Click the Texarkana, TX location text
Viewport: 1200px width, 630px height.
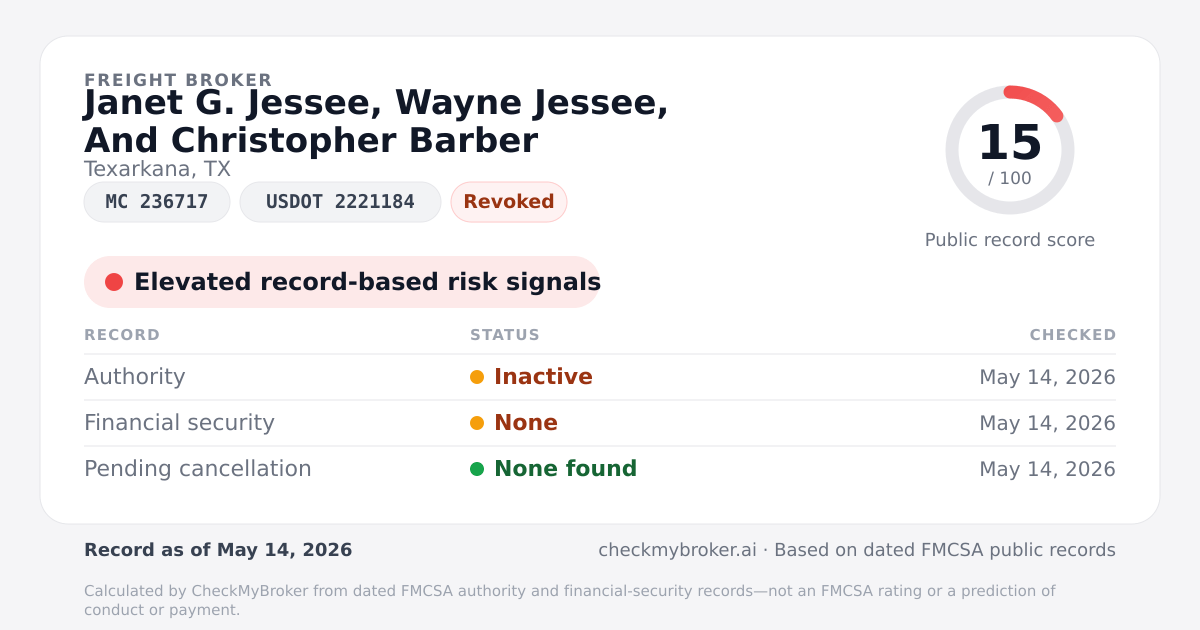(157, 169)
